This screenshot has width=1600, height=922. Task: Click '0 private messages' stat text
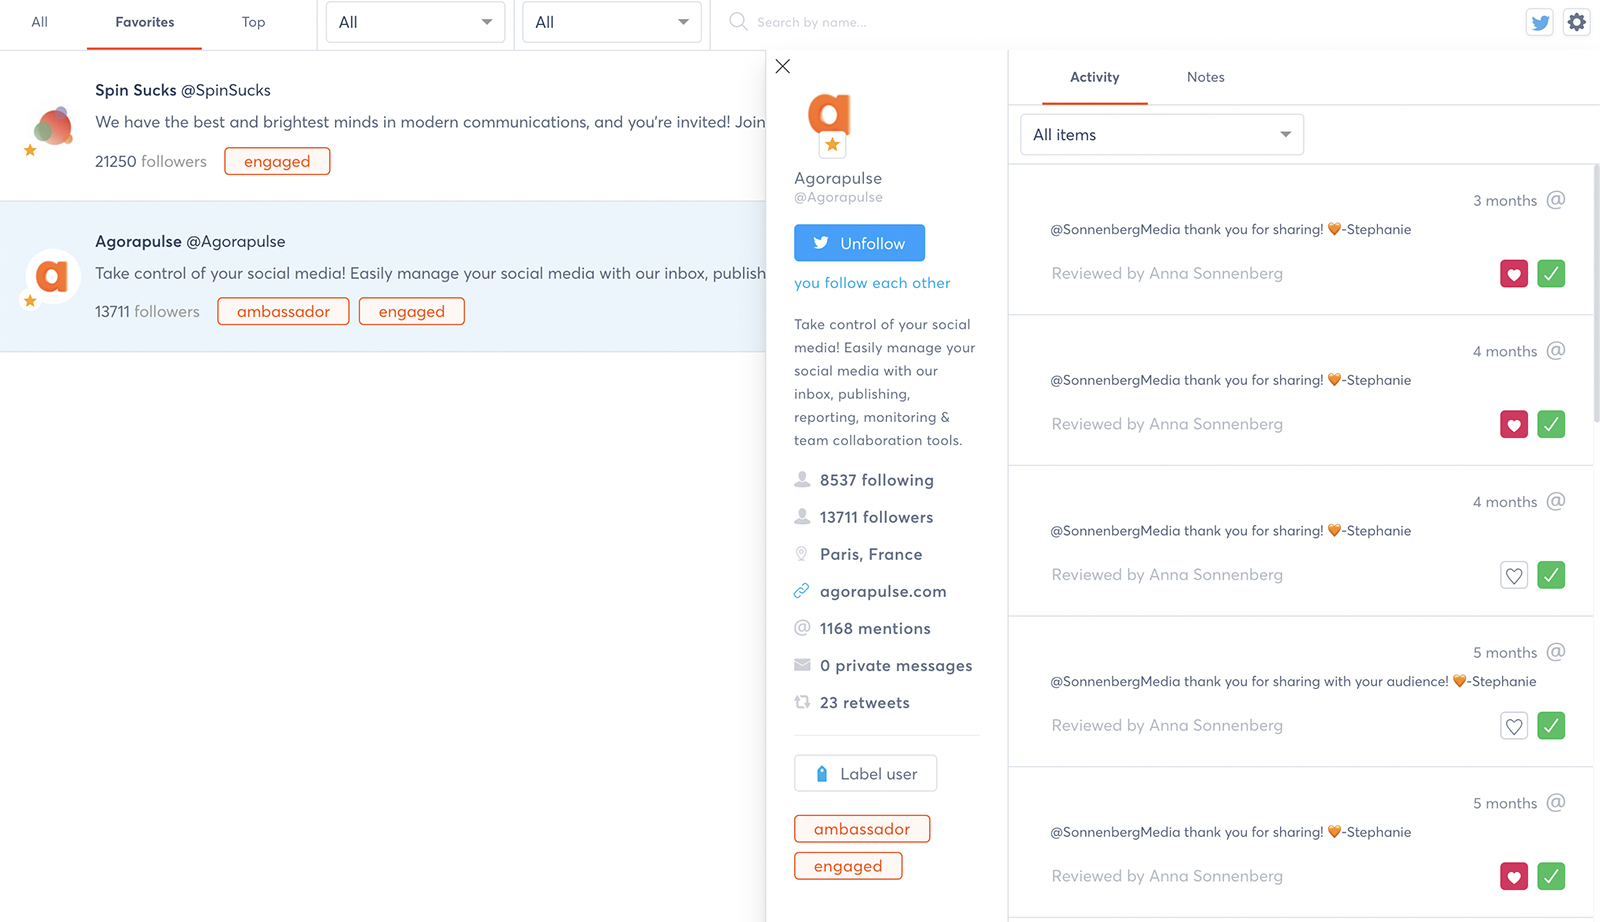click(x=896, y=666)
